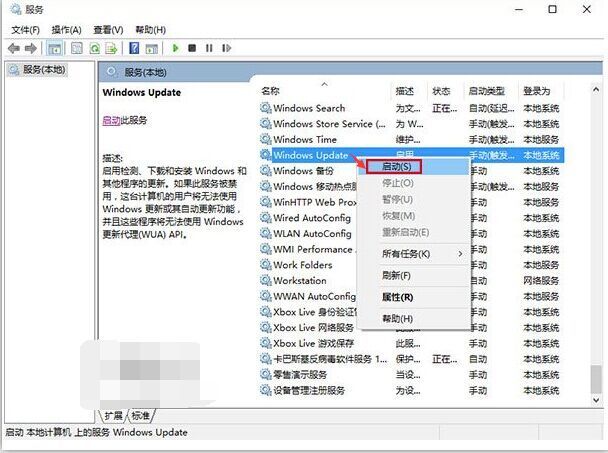Select the 设备管理注册服务 row

411,390
